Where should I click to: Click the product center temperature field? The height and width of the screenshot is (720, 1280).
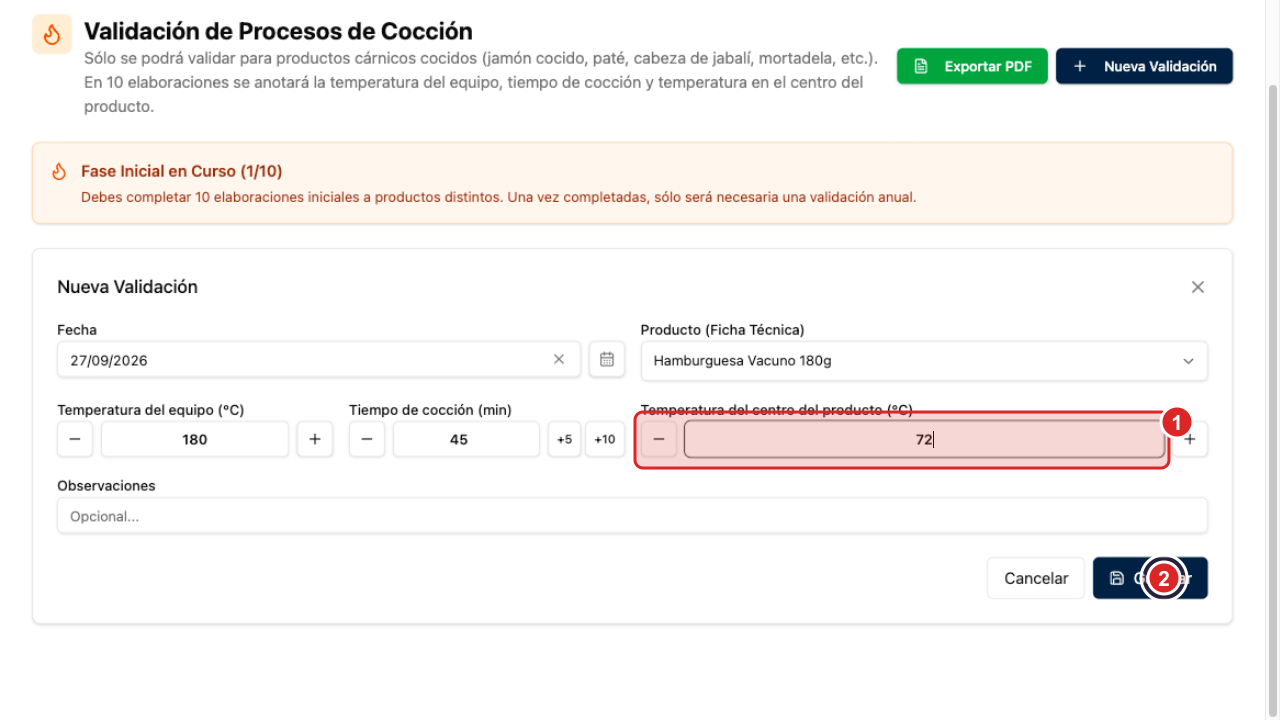coord(924,439)
